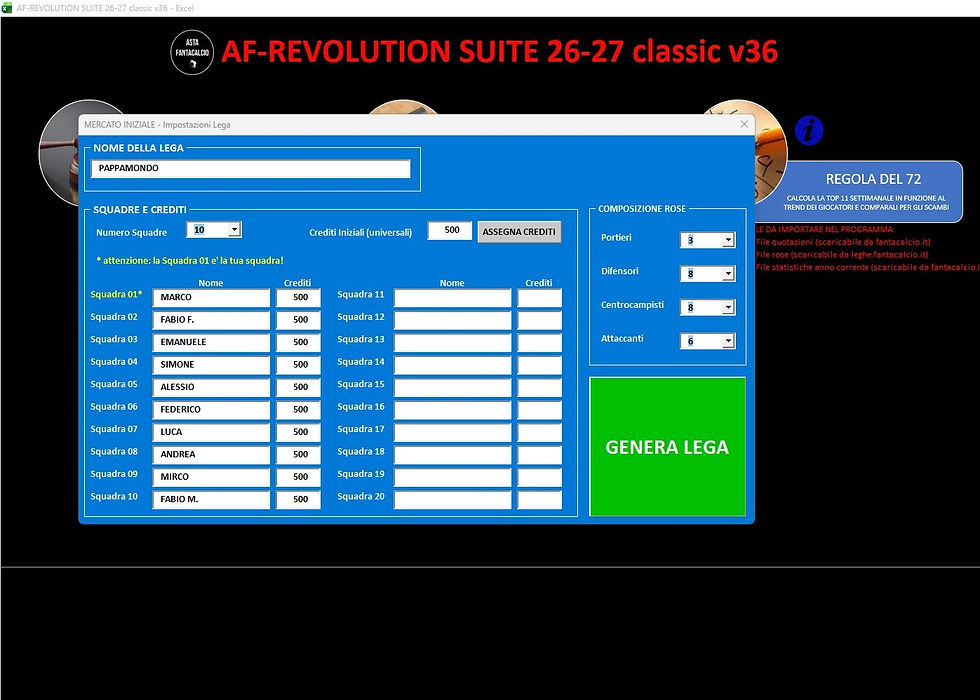The width and height of the screenshot is (980, 700).
Task: Click the Squadra 16 name field
Action: (x=452, y=410)
